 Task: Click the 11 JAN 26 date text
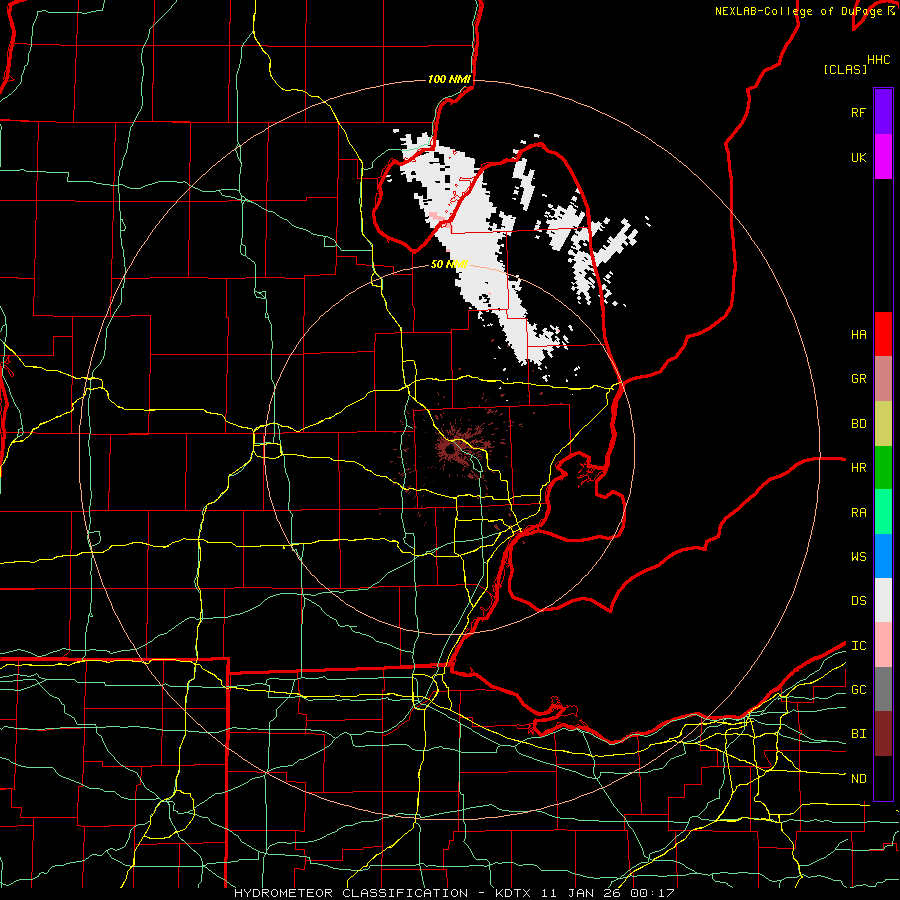pos(581,893)
